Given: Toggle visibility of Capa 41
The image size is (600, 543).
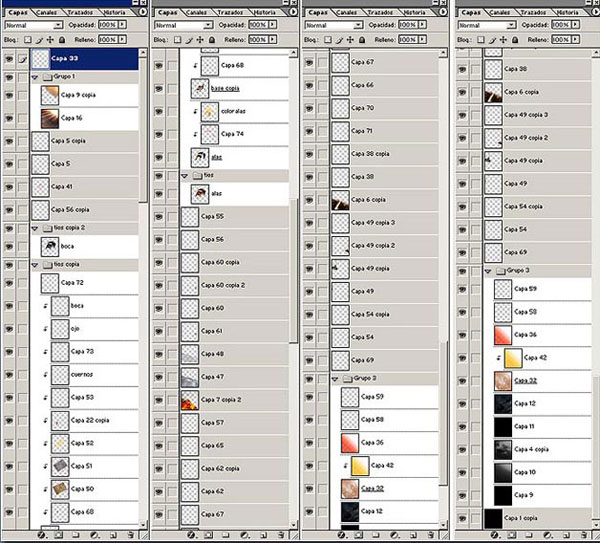Looking at the screenshot, I should [x=9, y=187].
